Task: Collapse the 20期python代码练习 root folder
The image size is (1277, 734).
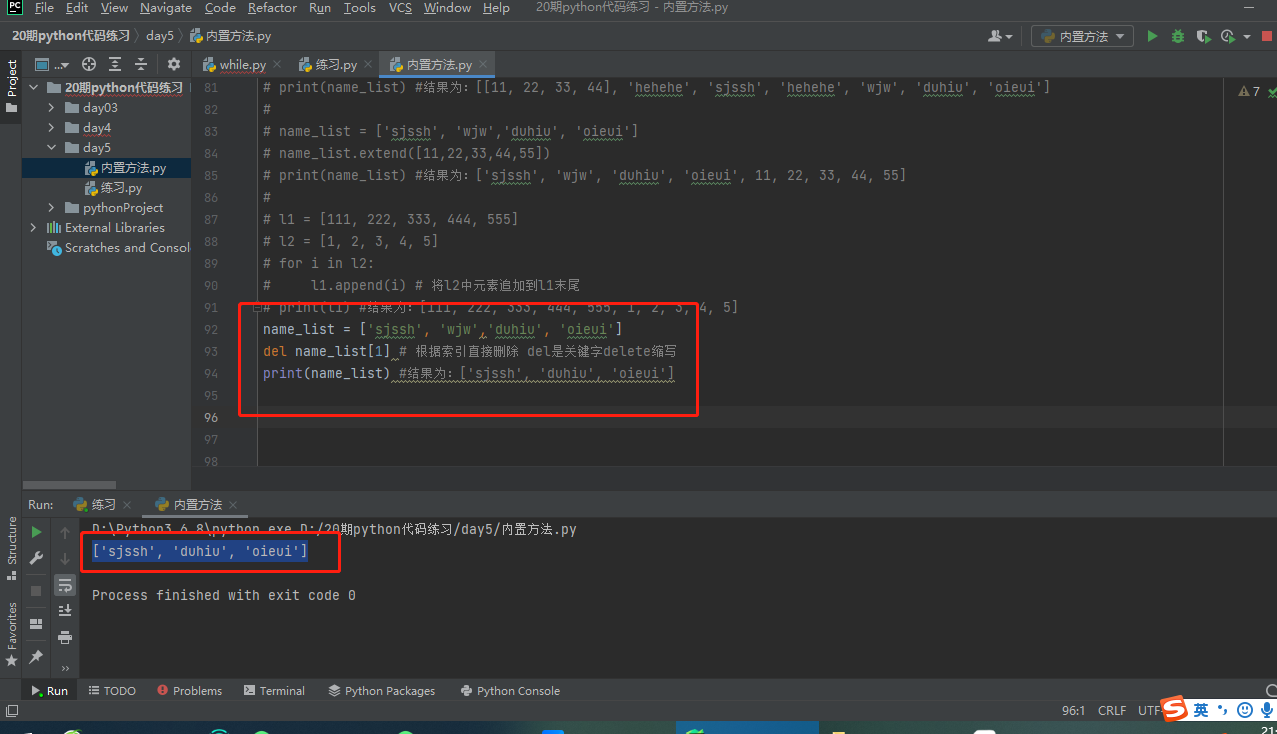Action: coord(34,88)
